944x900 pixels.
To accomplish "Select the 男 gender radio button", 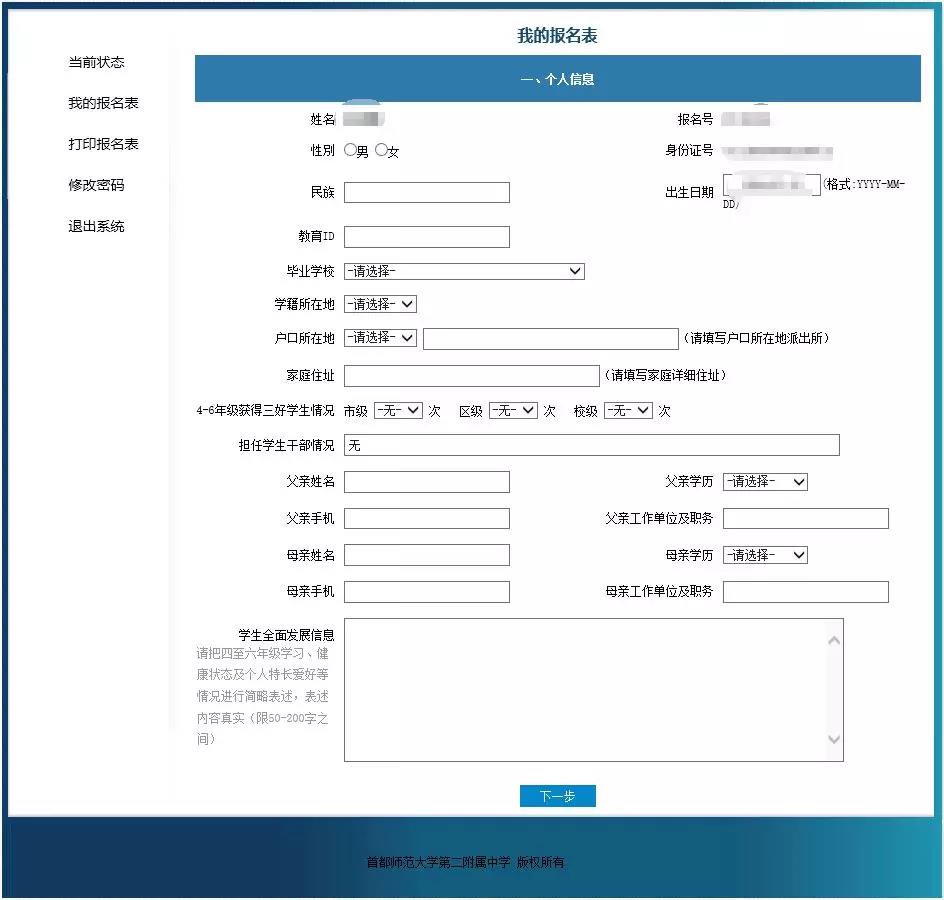I will (350, 149).
